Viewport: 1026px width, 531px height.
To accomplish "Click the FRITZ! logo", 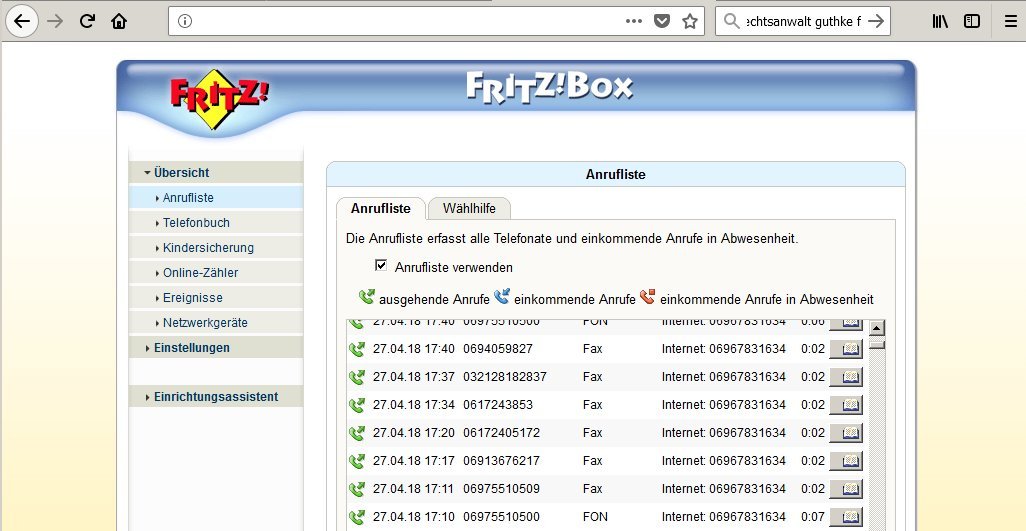I will (219, 99).
